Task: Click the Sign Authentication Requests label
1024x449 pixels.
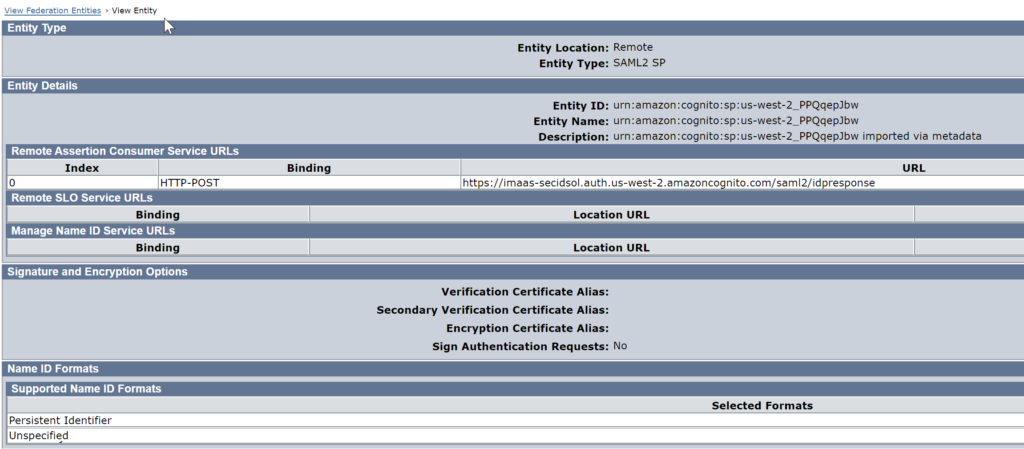Action: pos(520,347)
